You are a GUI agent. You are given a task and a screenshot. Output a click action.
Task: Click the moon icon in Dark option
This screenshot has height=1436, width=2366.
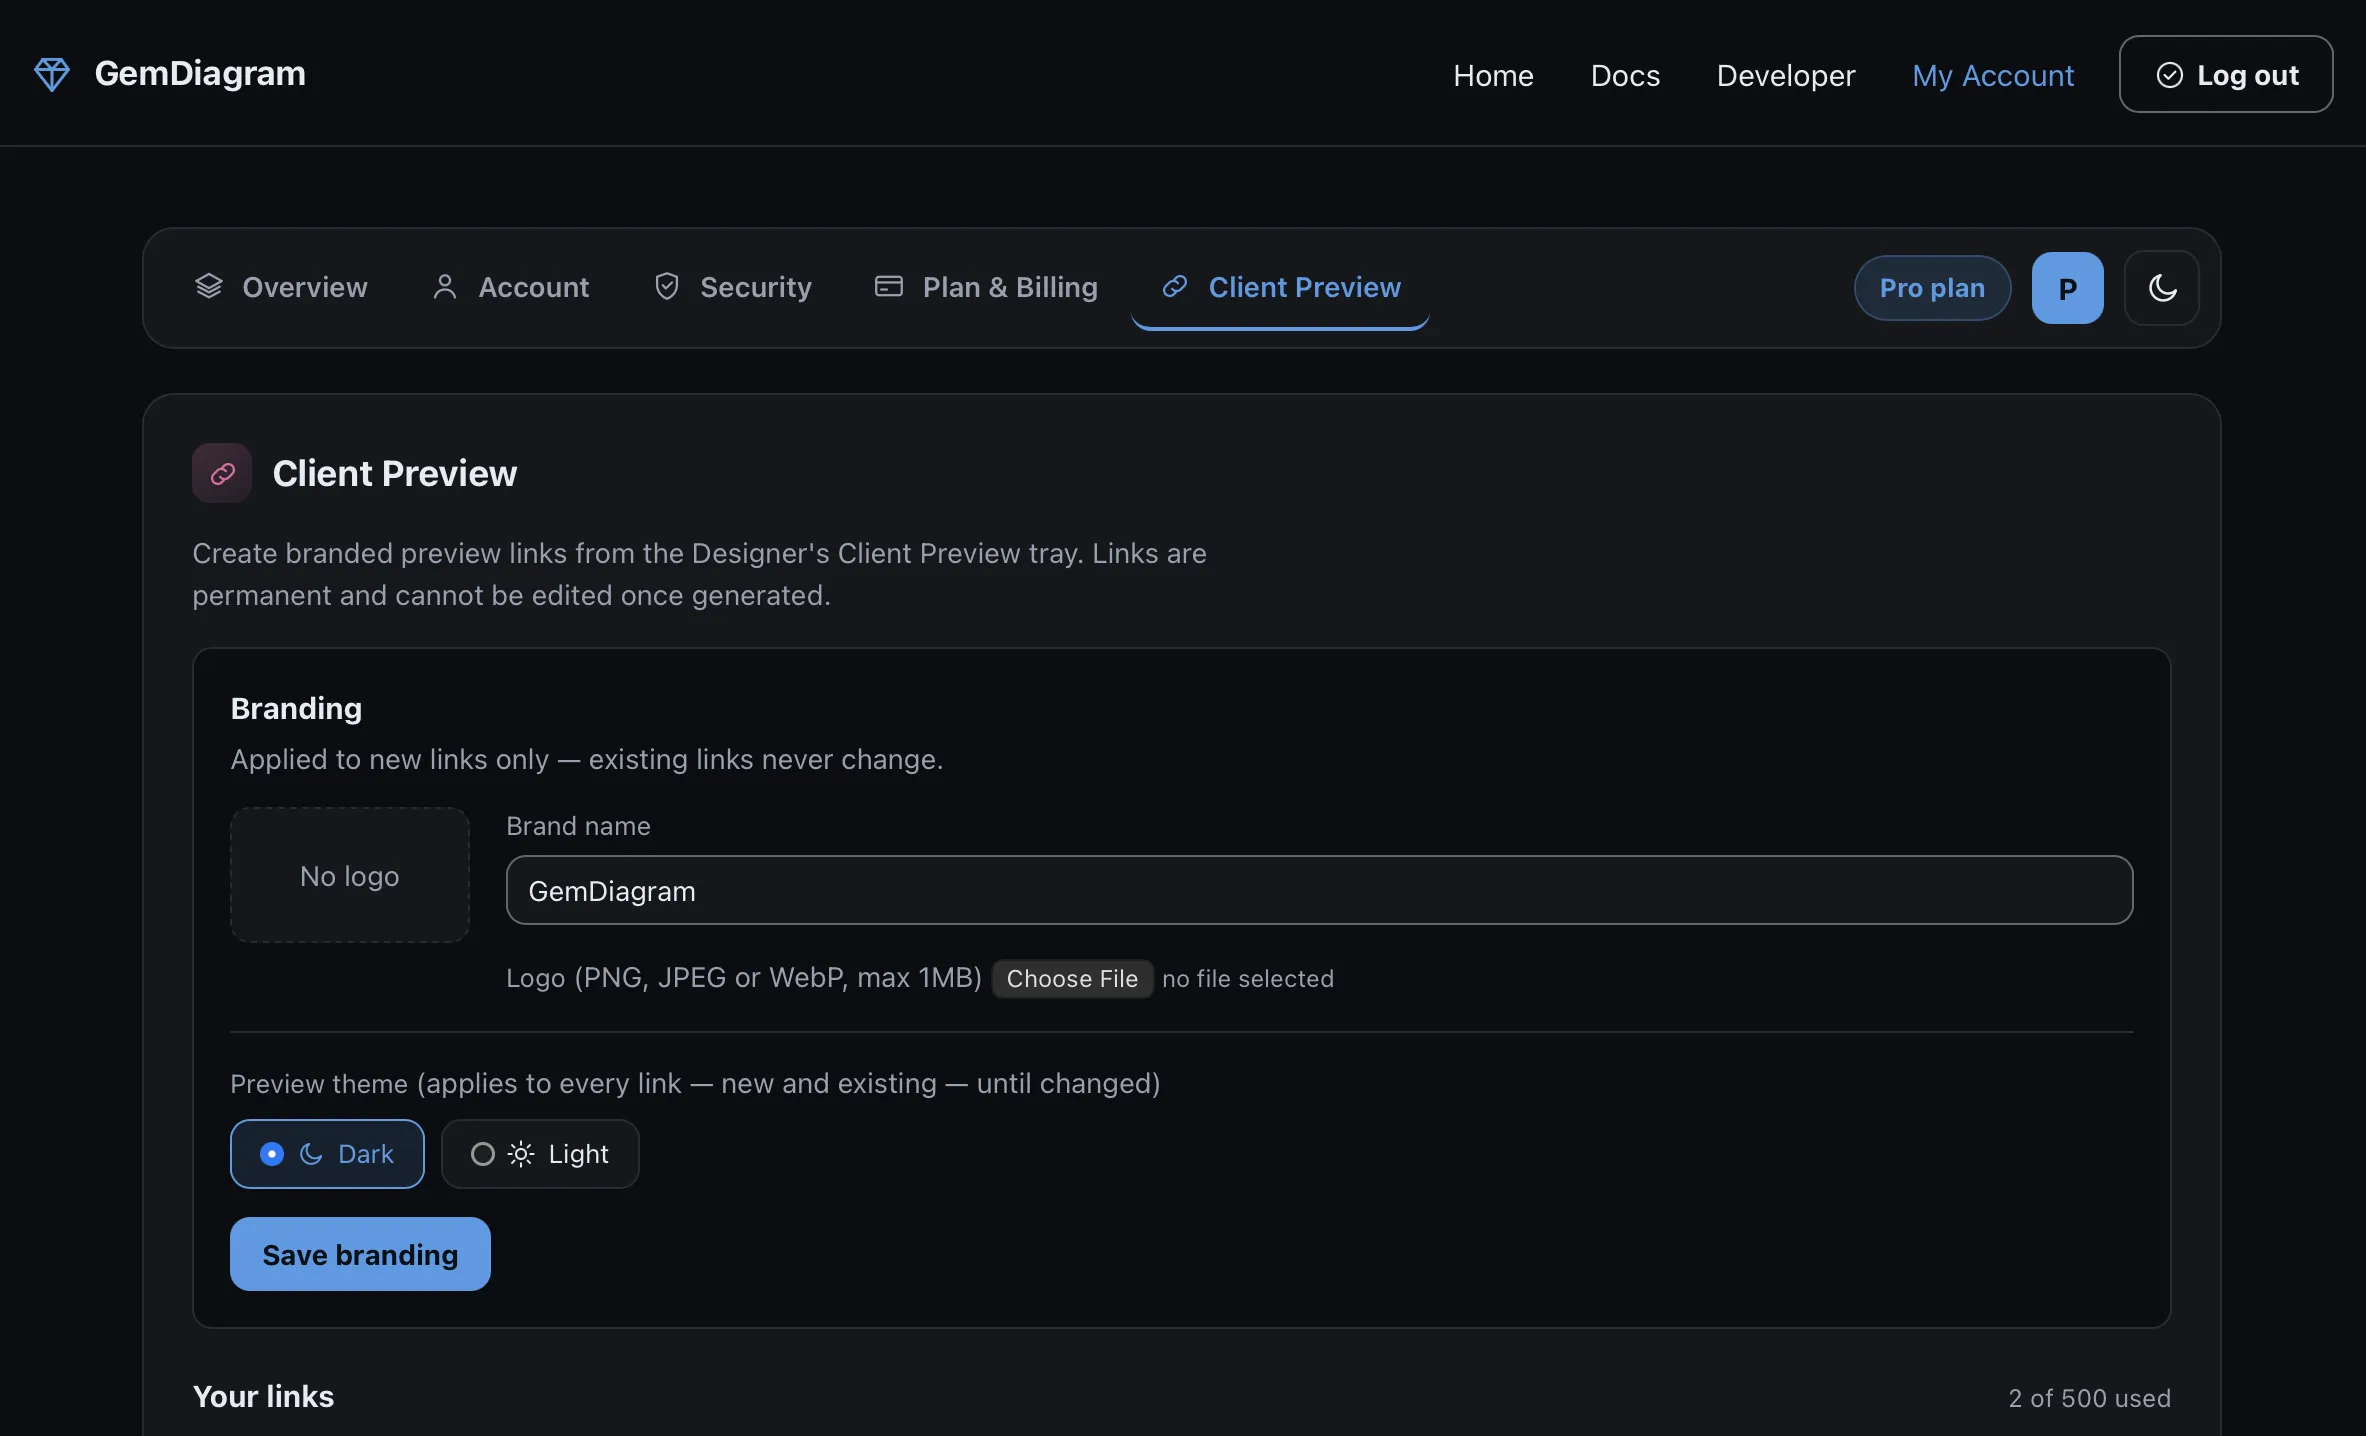tap(311, 1154)
